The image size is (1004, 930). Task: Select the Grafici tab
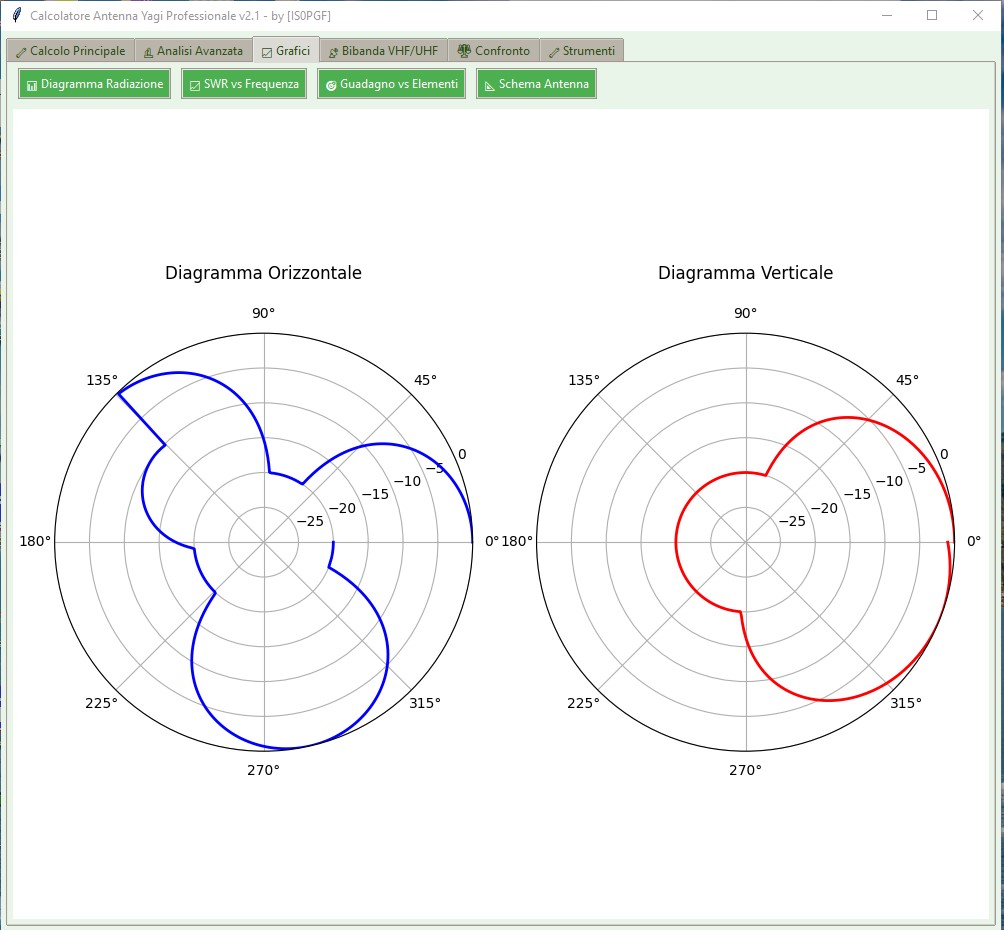(x=286, y=50)
